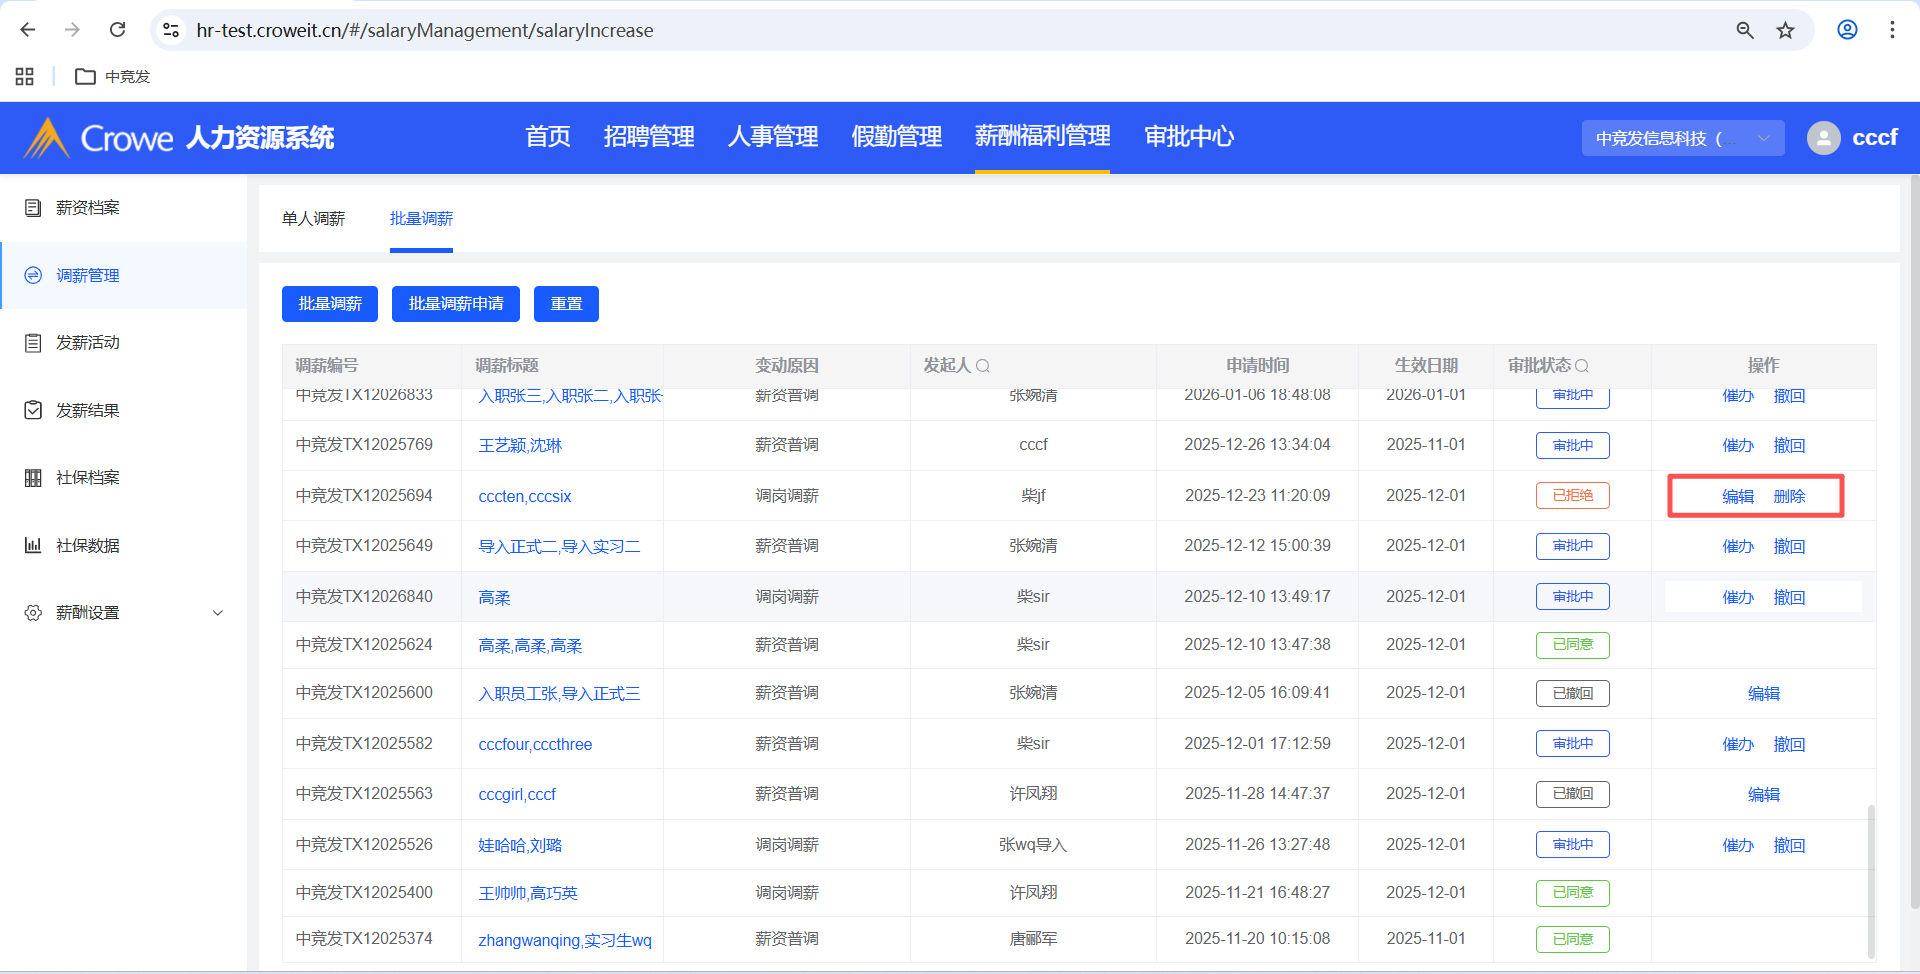Open the 中竞发信息科技 company dropdown

(x=1682, y=138)
